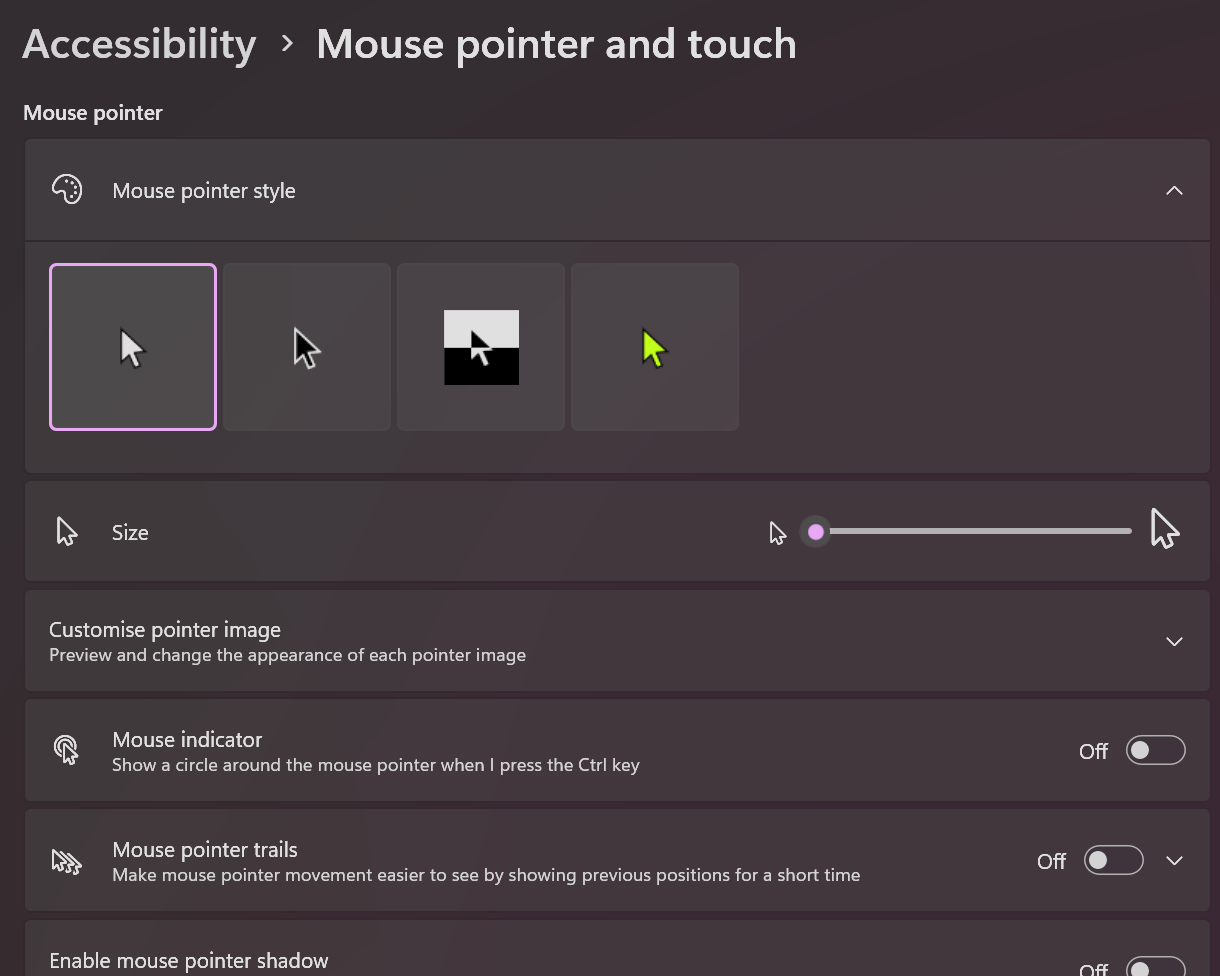Viewport: 1220px width, 976px height.
Task: Select the white mouse pointer style
Action: pyautogui.click(x=133, y=347)
